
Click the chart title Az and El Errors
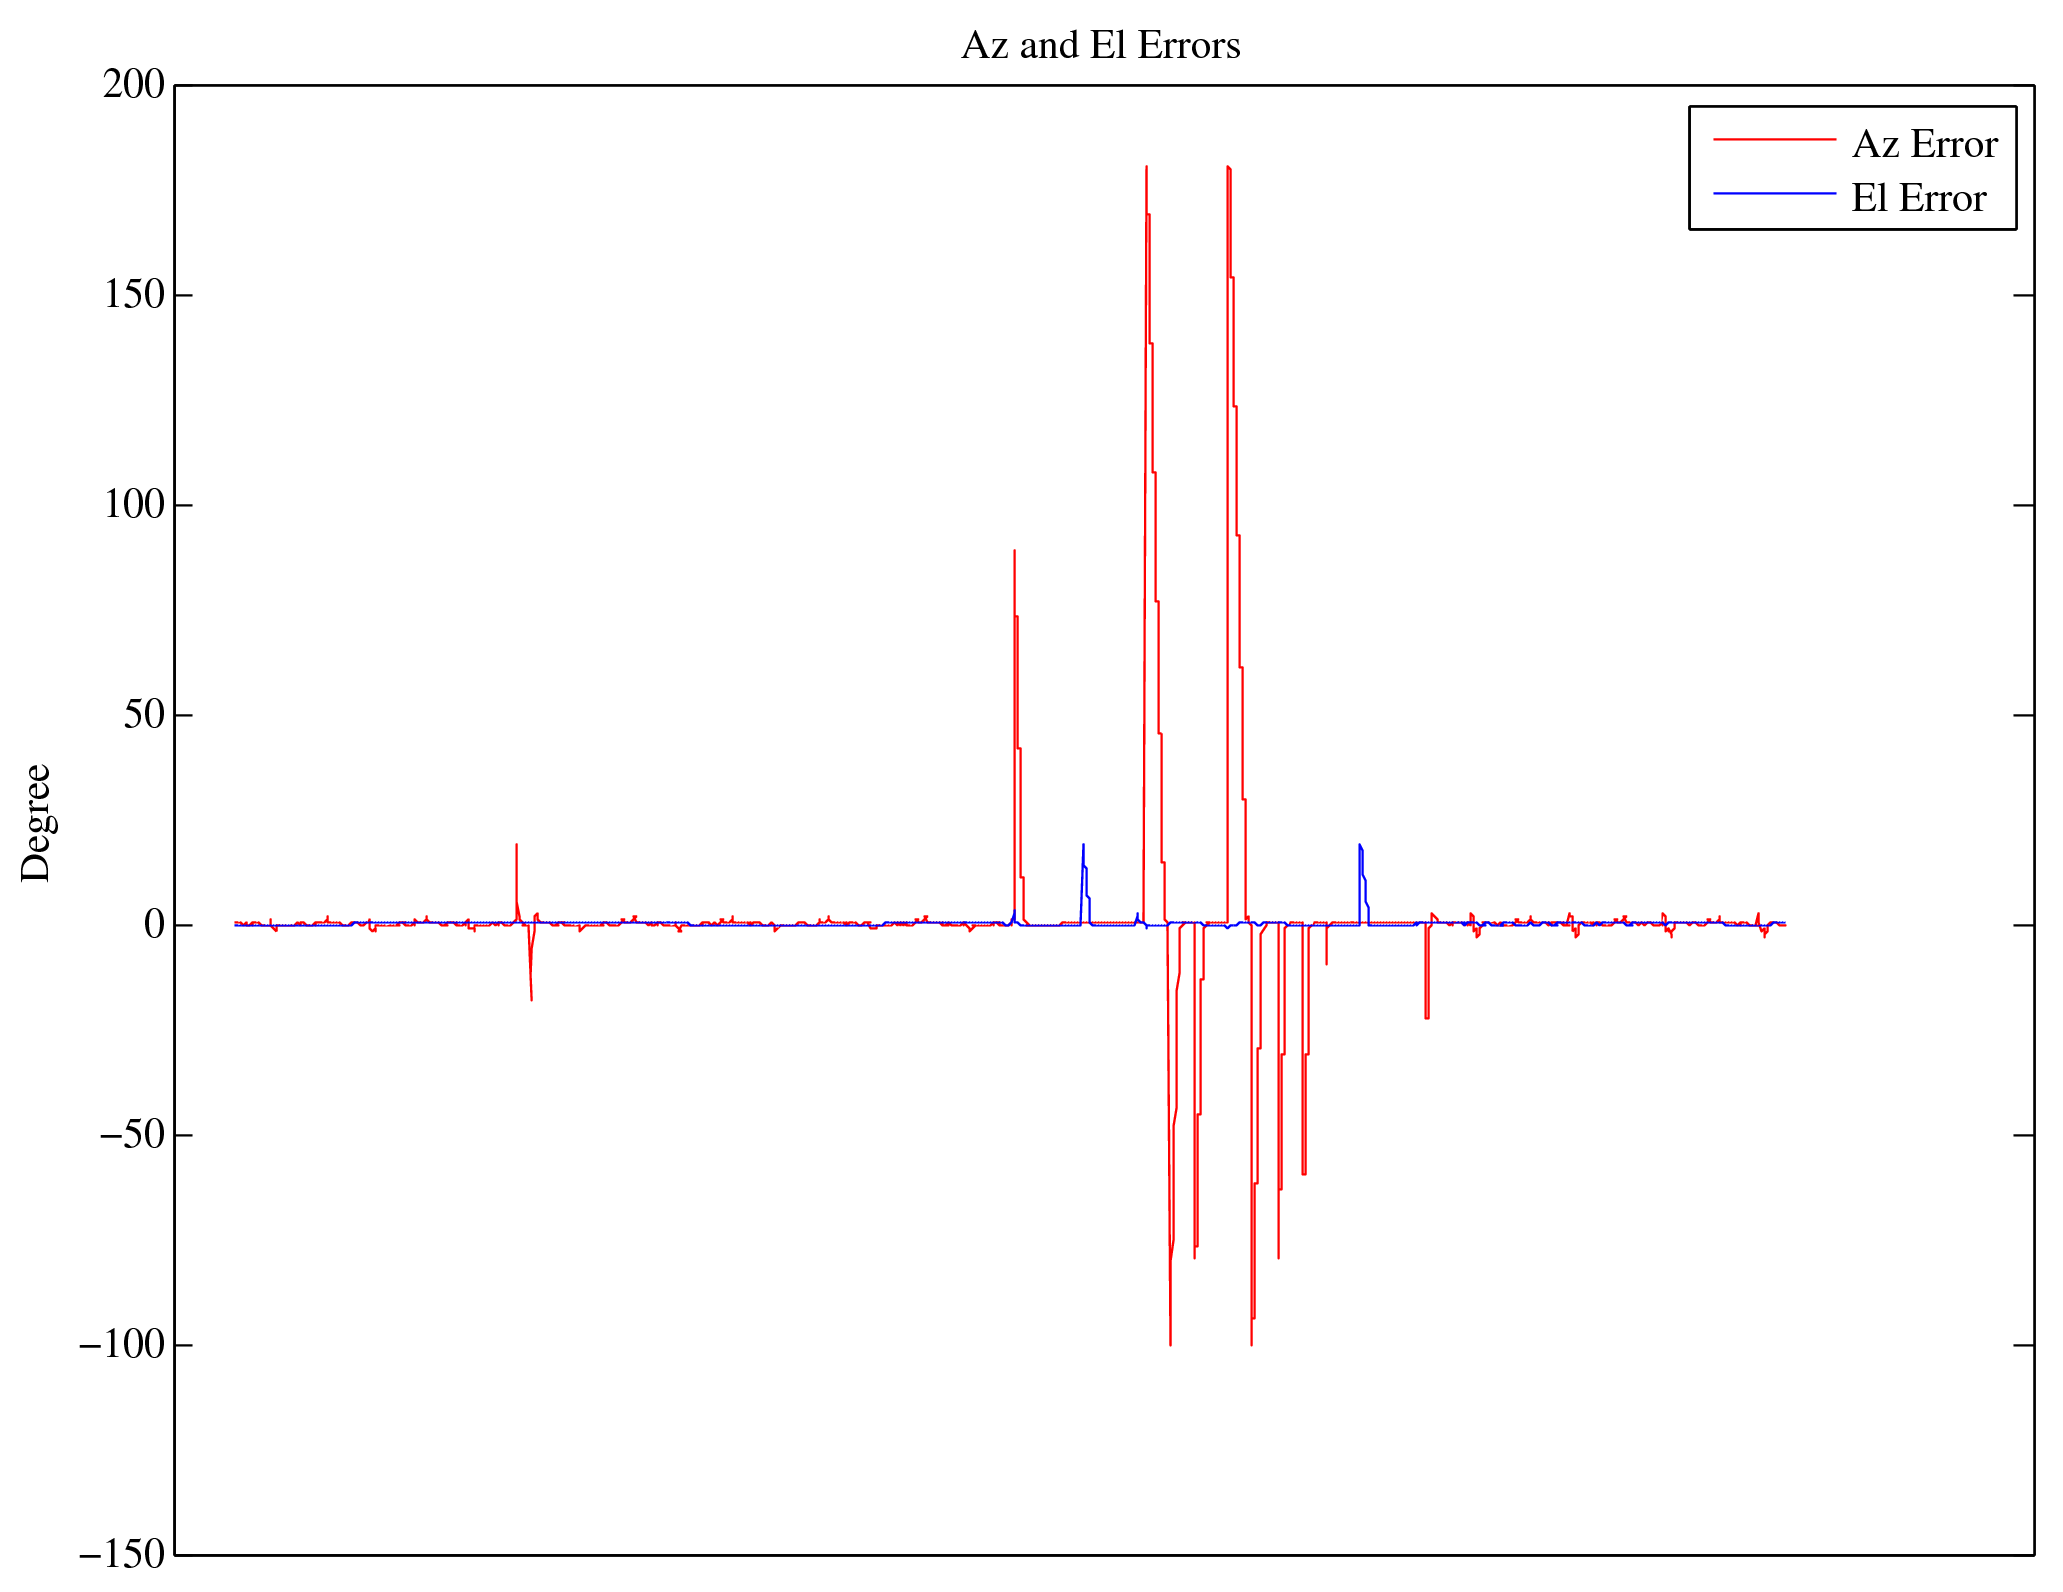tap(1100, 46)
